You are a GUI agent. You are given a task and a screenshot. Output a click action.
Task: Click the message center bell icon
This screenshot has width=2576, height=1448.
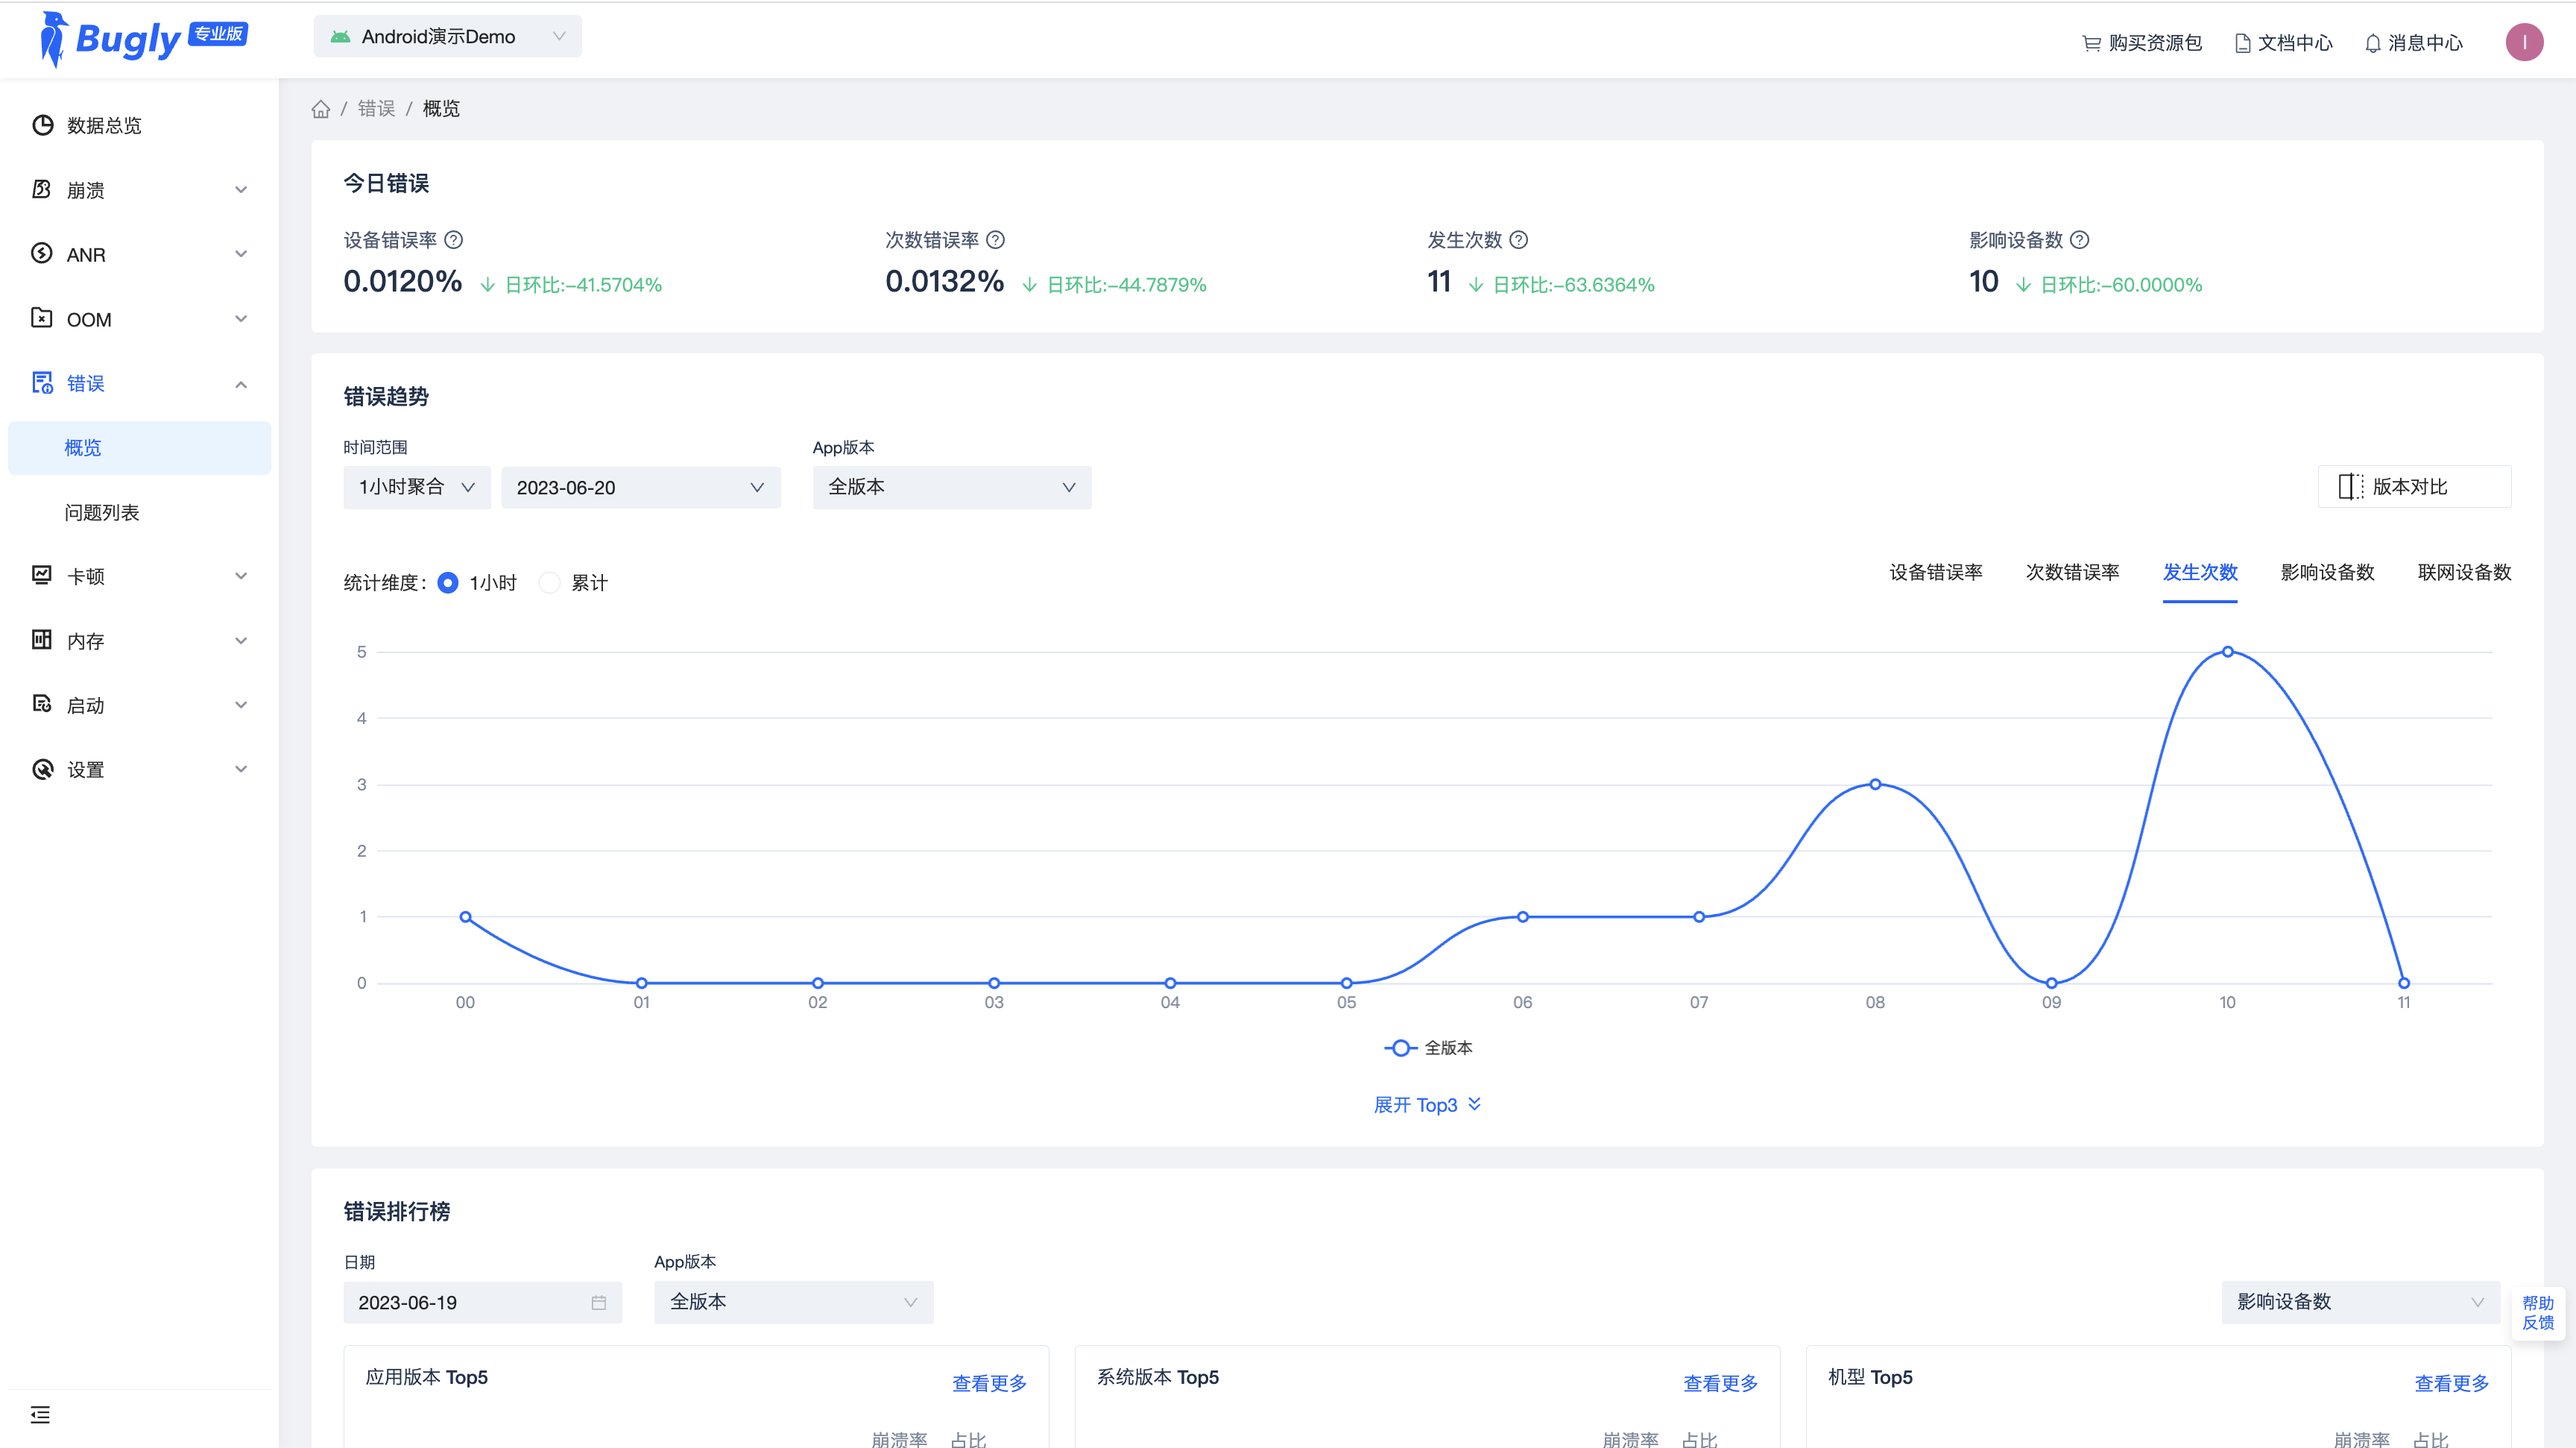[x=2372, y=43]
